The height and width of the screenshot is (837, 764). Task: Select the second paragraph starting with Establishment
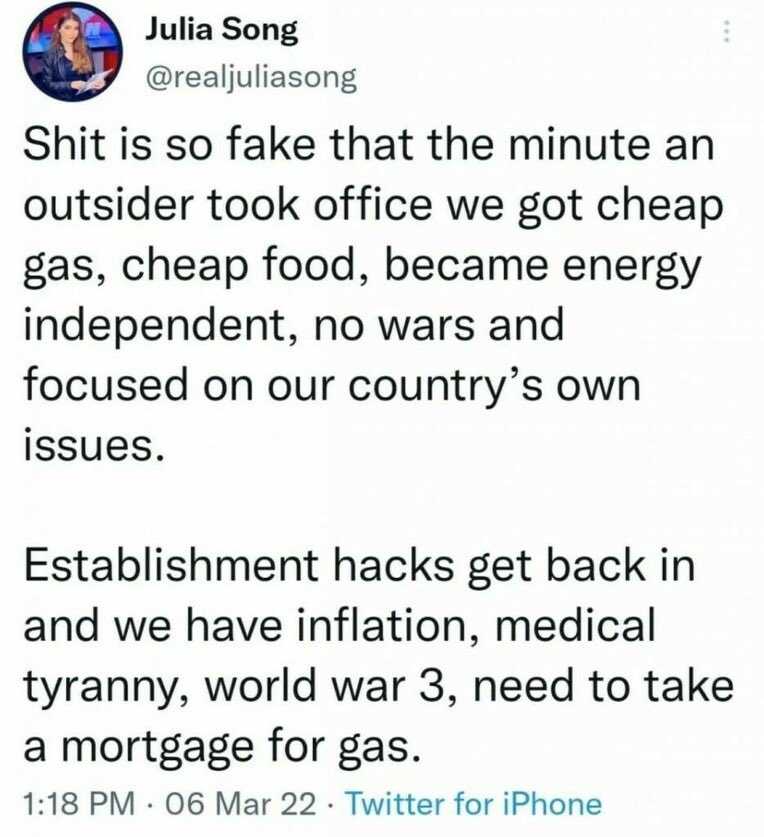coord(379,656)
